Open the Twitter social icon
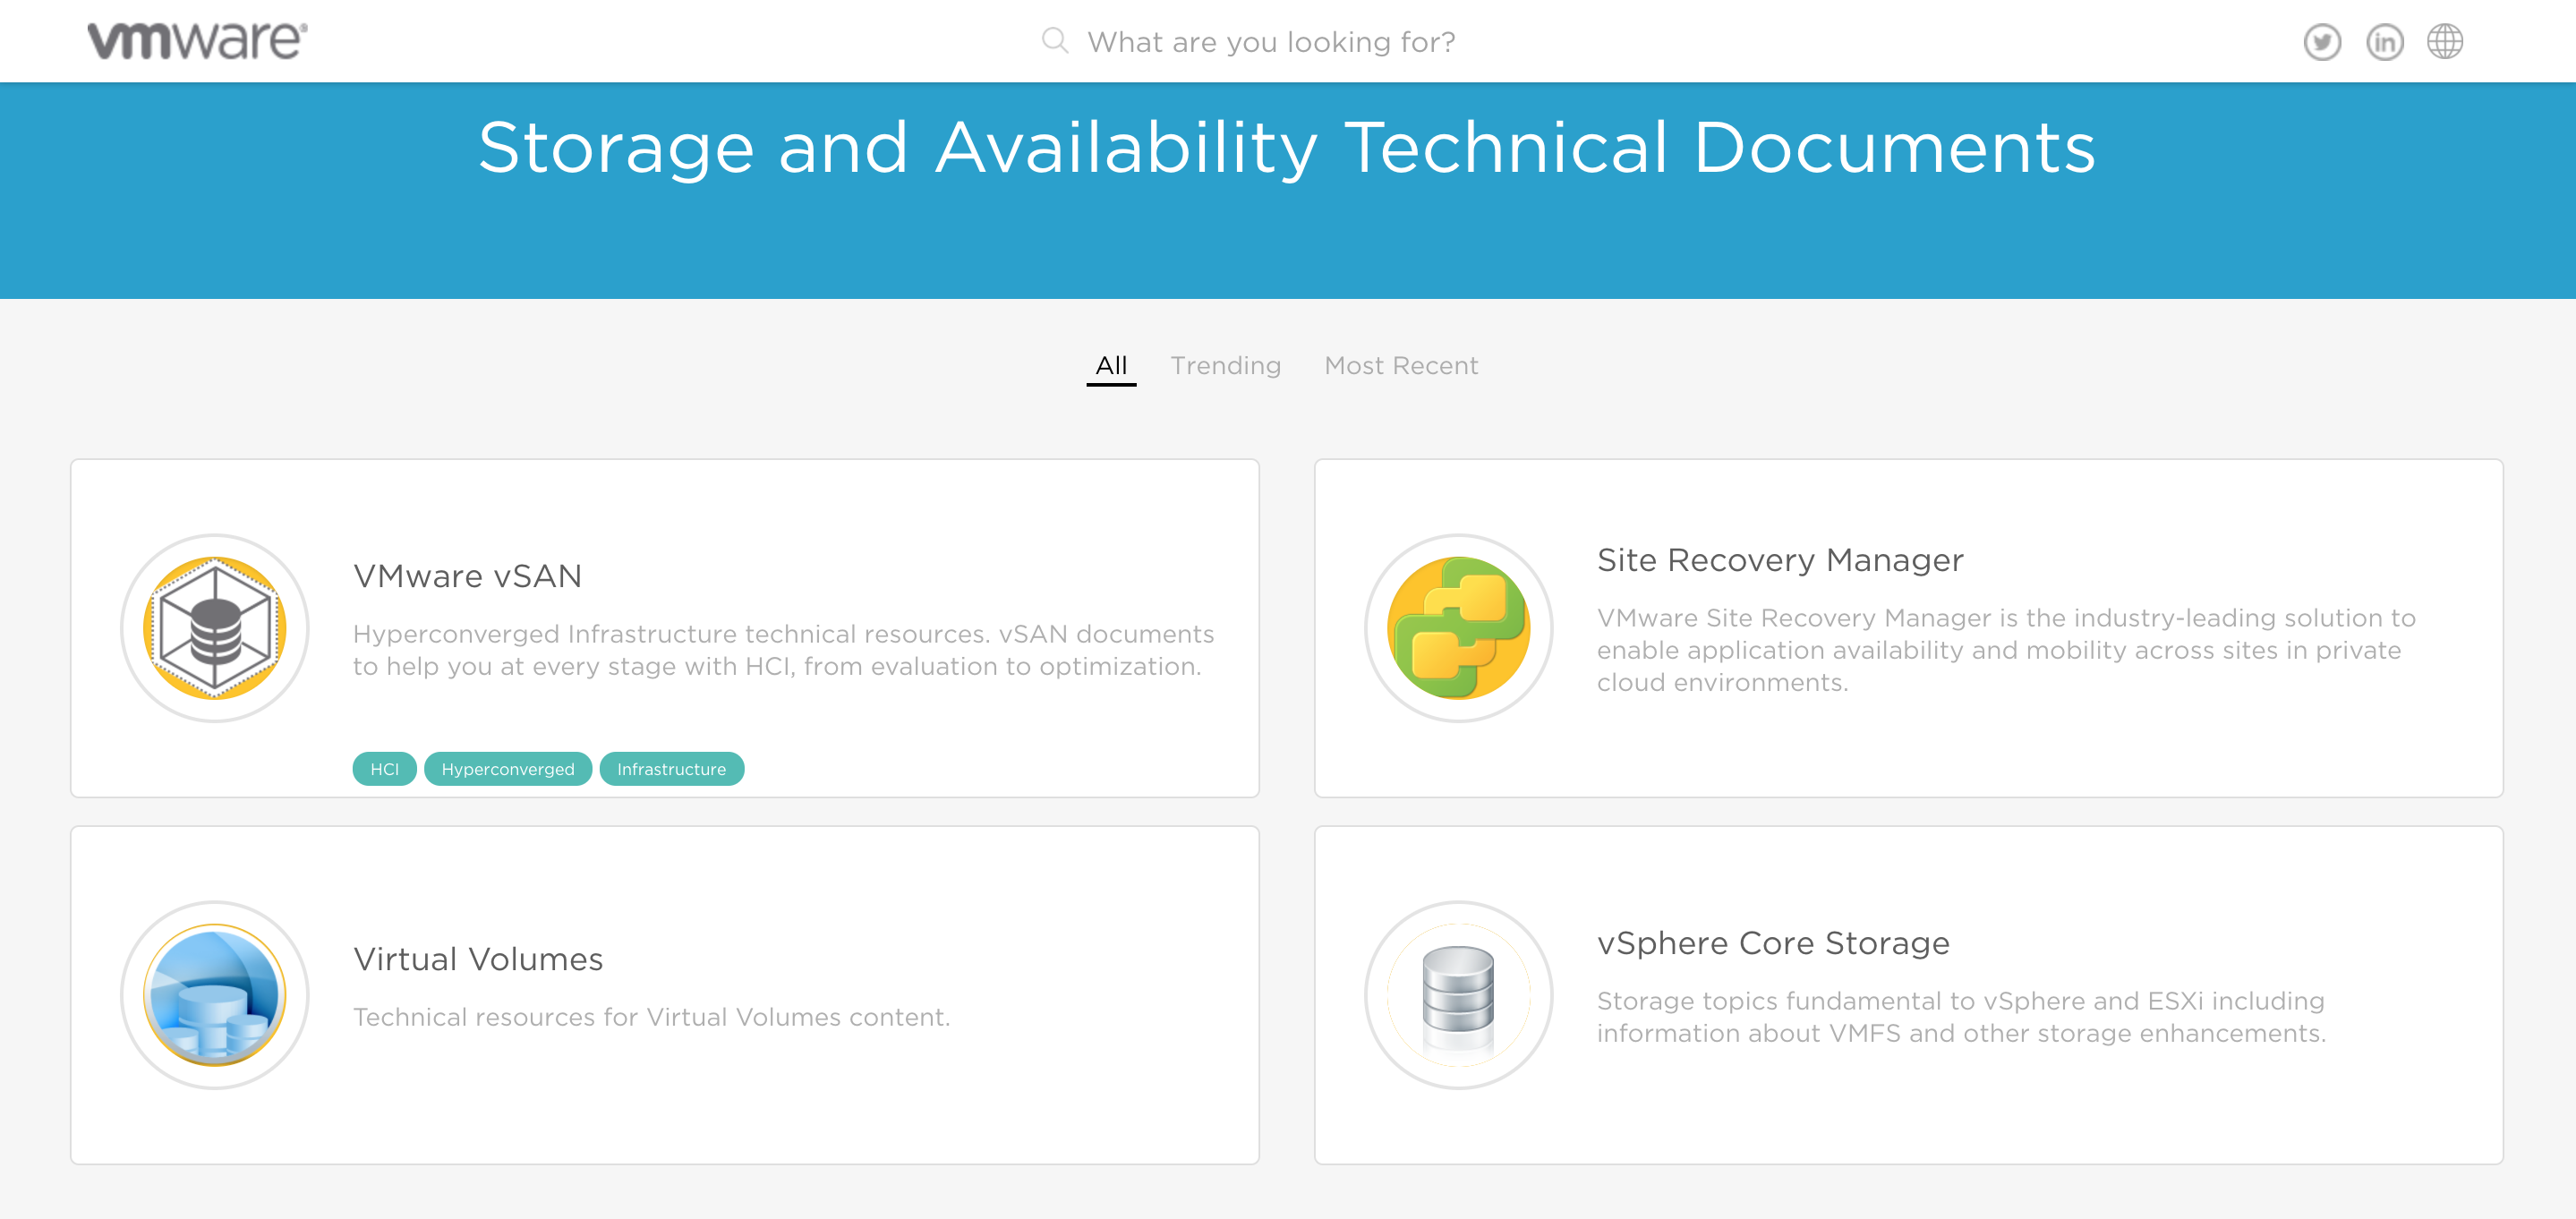Image resolution: width=2576 pixels, height=1219 pixels. click(2322, 42)
